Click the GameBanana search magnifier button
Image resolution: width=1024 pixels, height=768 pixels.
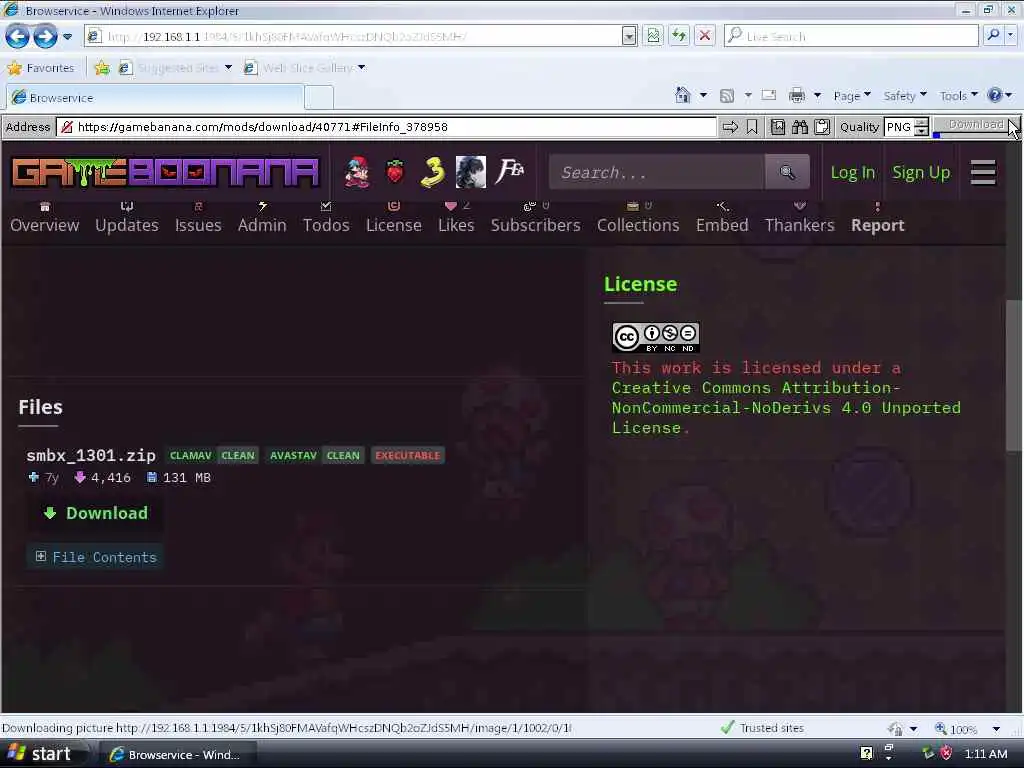pyautogui.click(x=787, y=172)
